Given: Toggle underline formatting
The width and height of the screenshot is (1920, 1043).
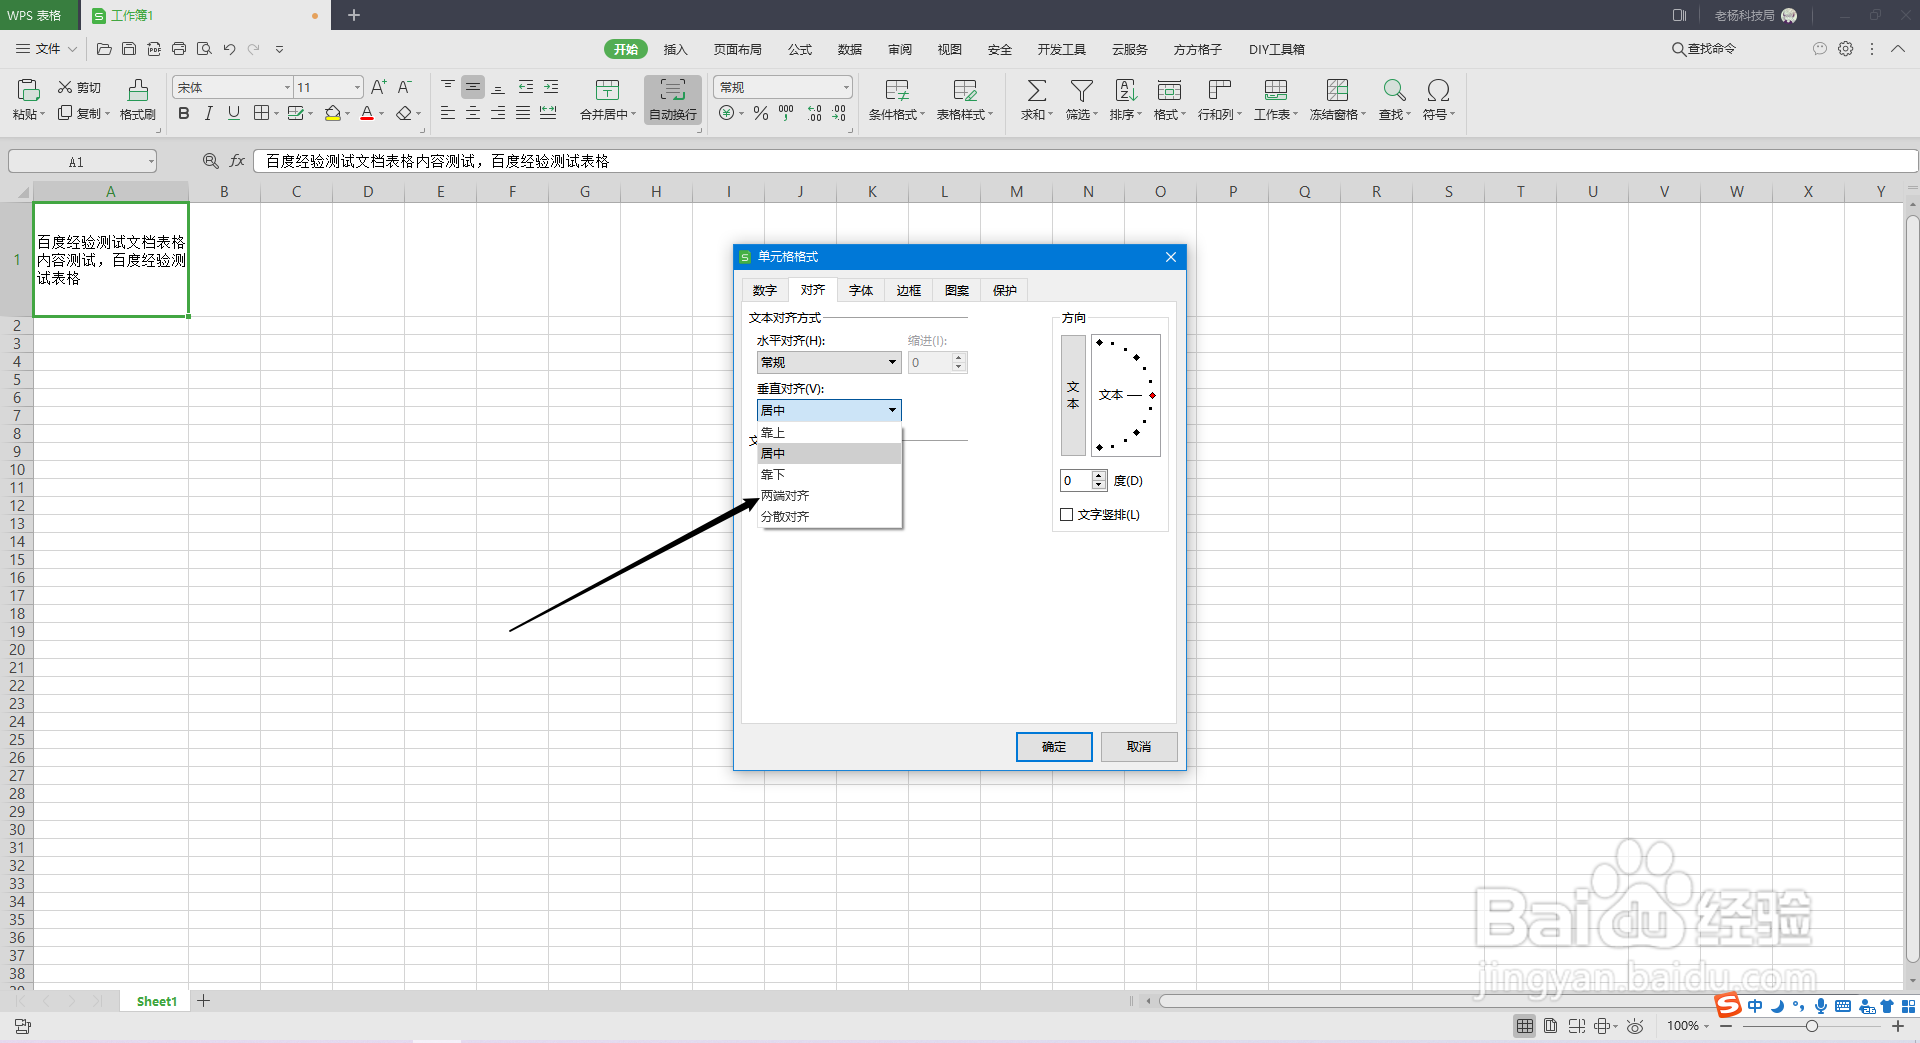Looking at the screenshot, I should [x=234, y=113].
